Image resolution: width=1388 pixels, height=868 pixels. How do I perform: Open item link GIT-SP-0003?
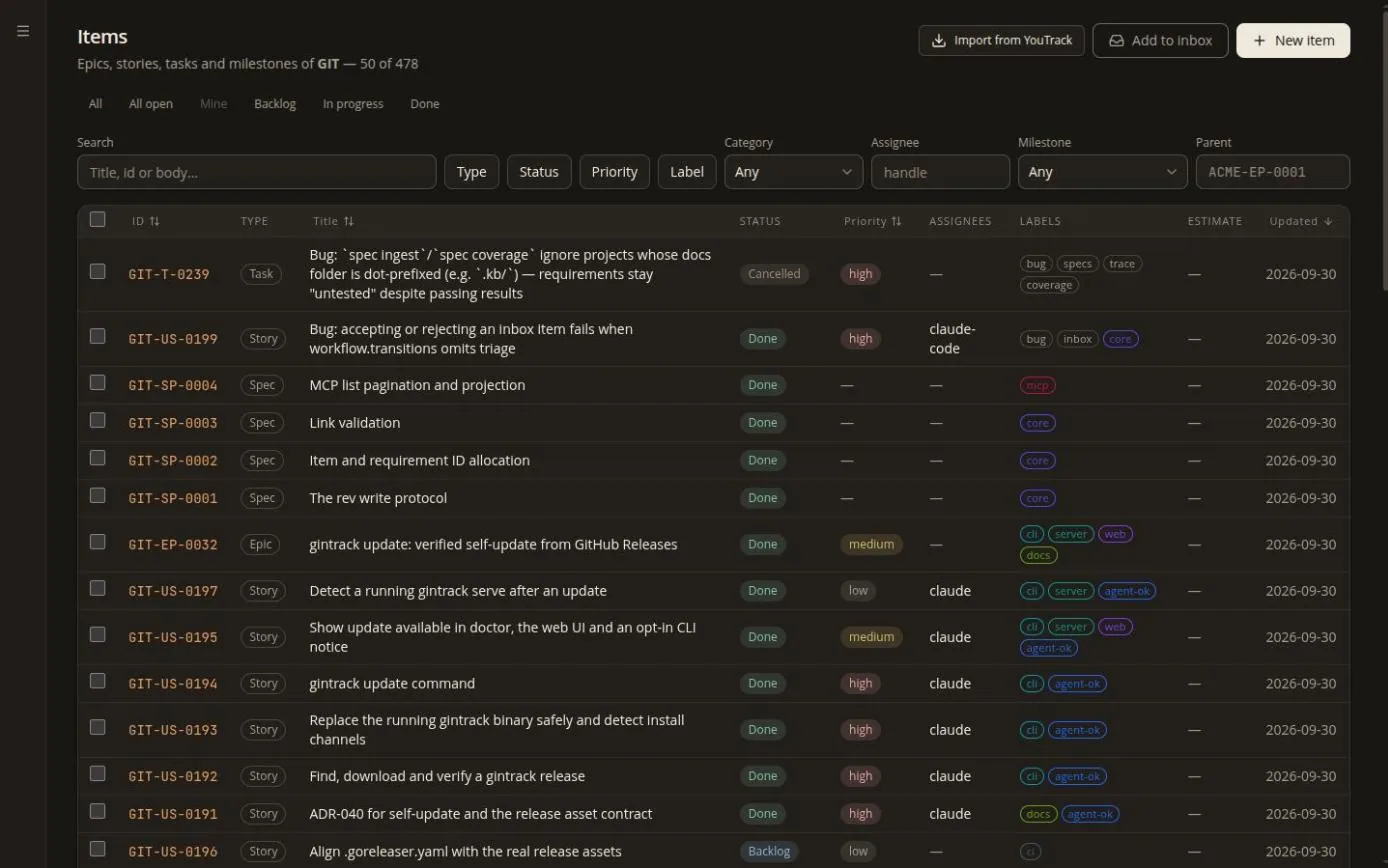pos(173,423)
